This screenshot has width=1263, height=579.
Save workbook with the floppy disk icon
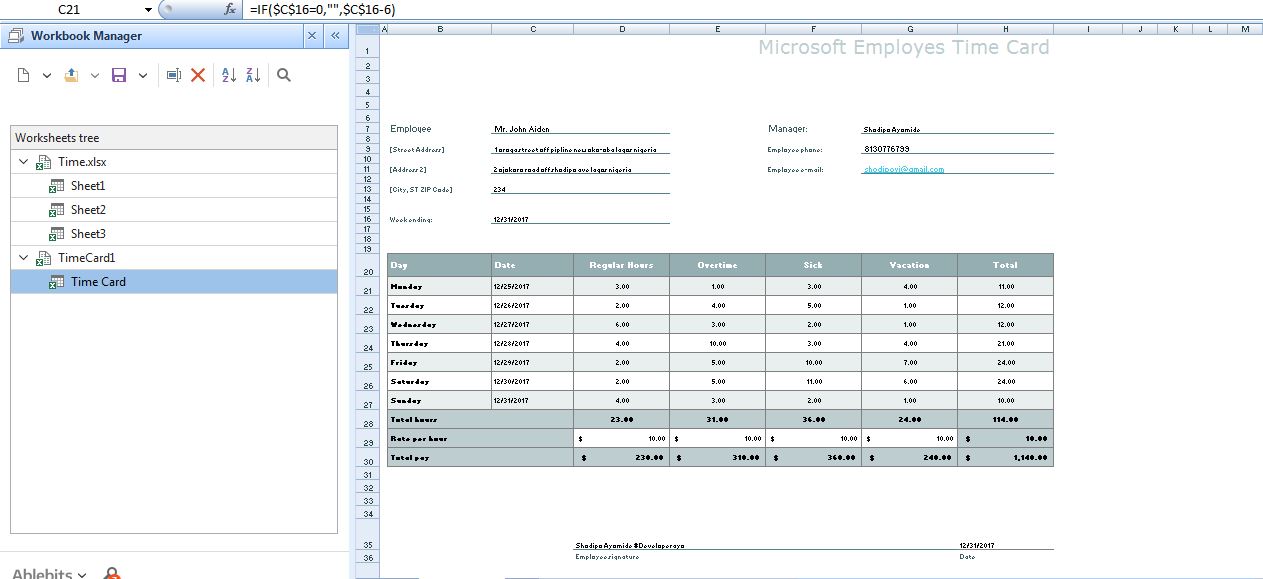coord(119,75)
